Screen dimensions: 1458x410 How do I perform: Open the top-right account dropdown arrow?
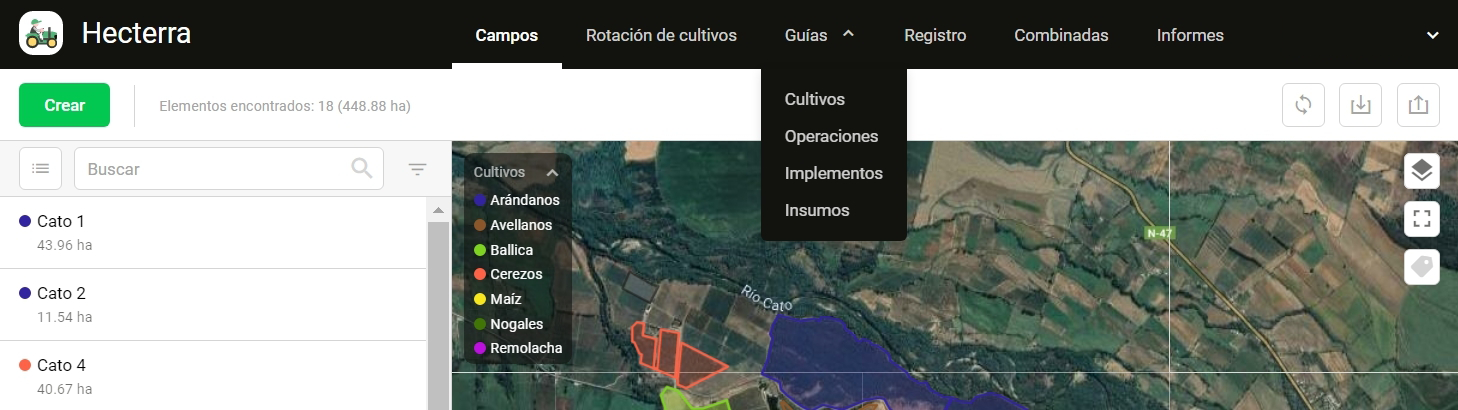(1432, 35)
